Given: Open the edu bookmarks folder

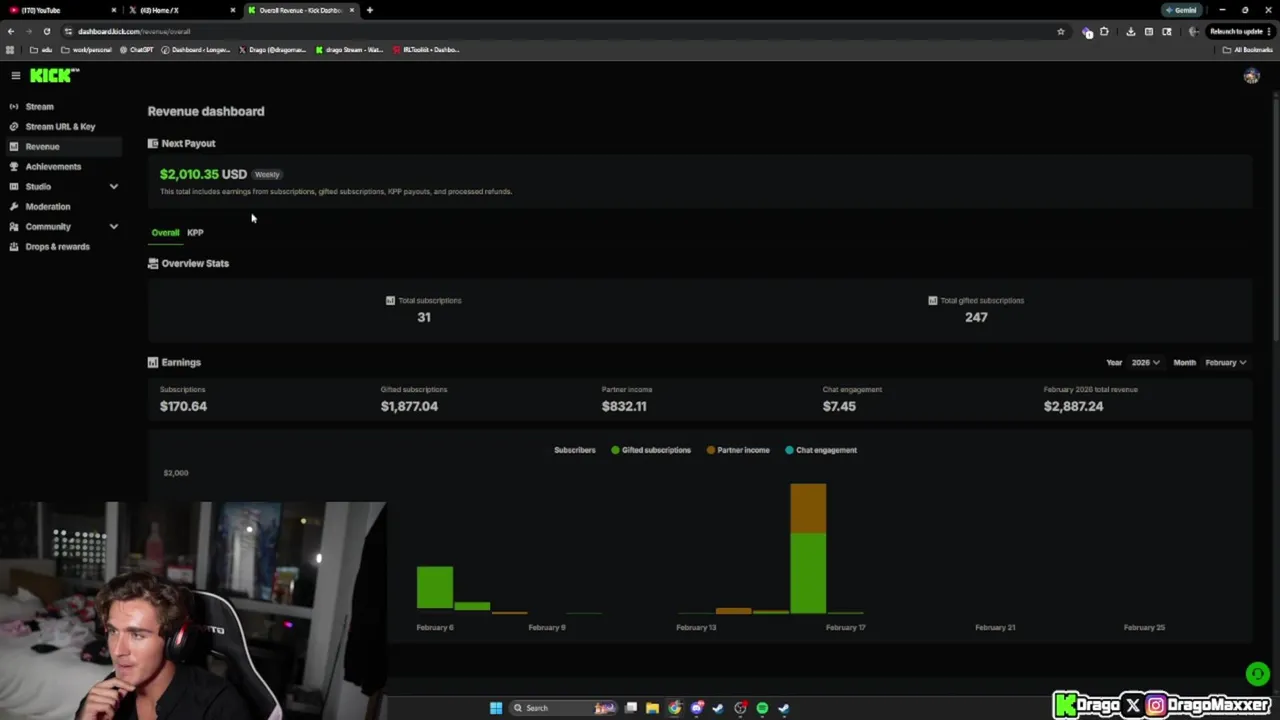Looking at the screenshot, I should (41, 49).
